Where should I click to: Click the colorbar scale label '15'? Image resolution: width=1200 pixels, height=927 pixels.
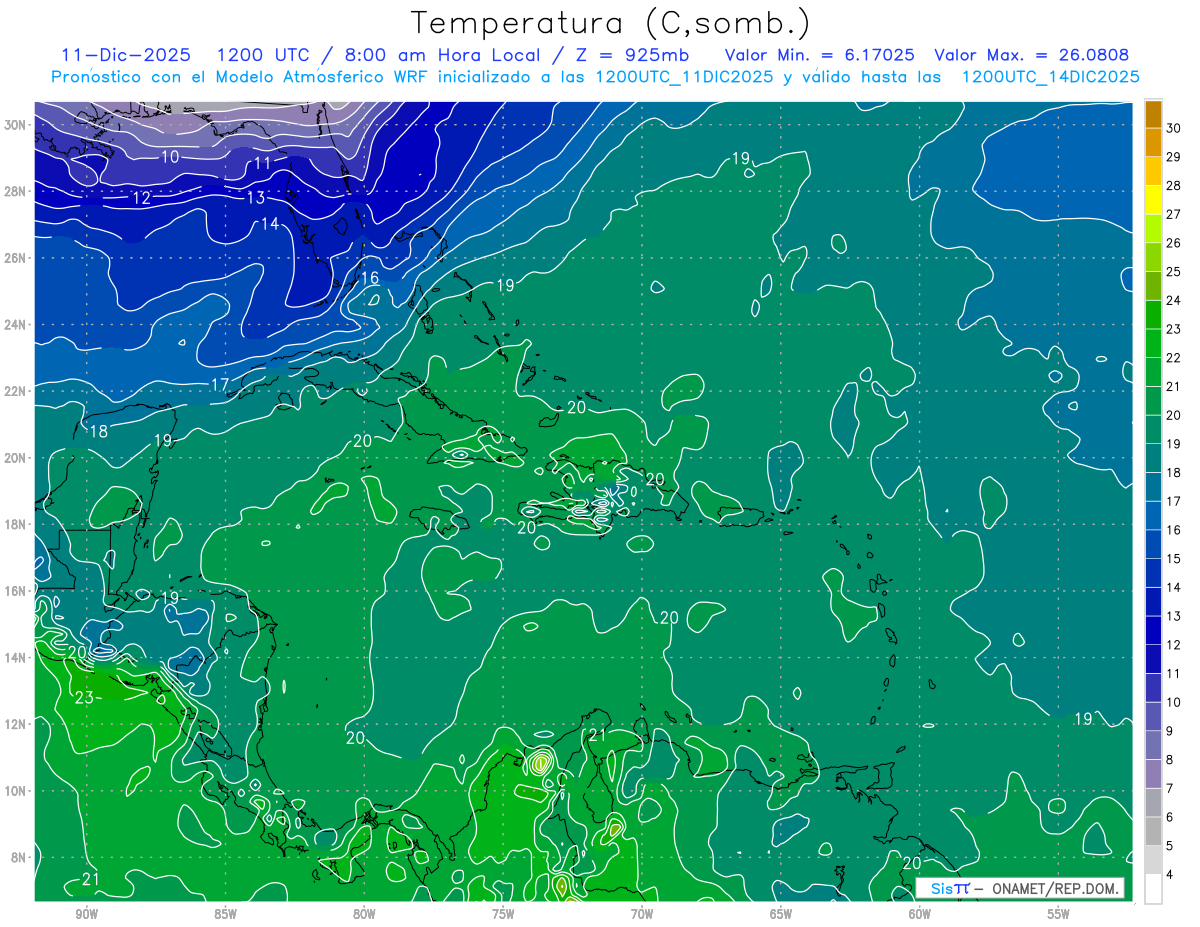click(x=1174, y=558)
